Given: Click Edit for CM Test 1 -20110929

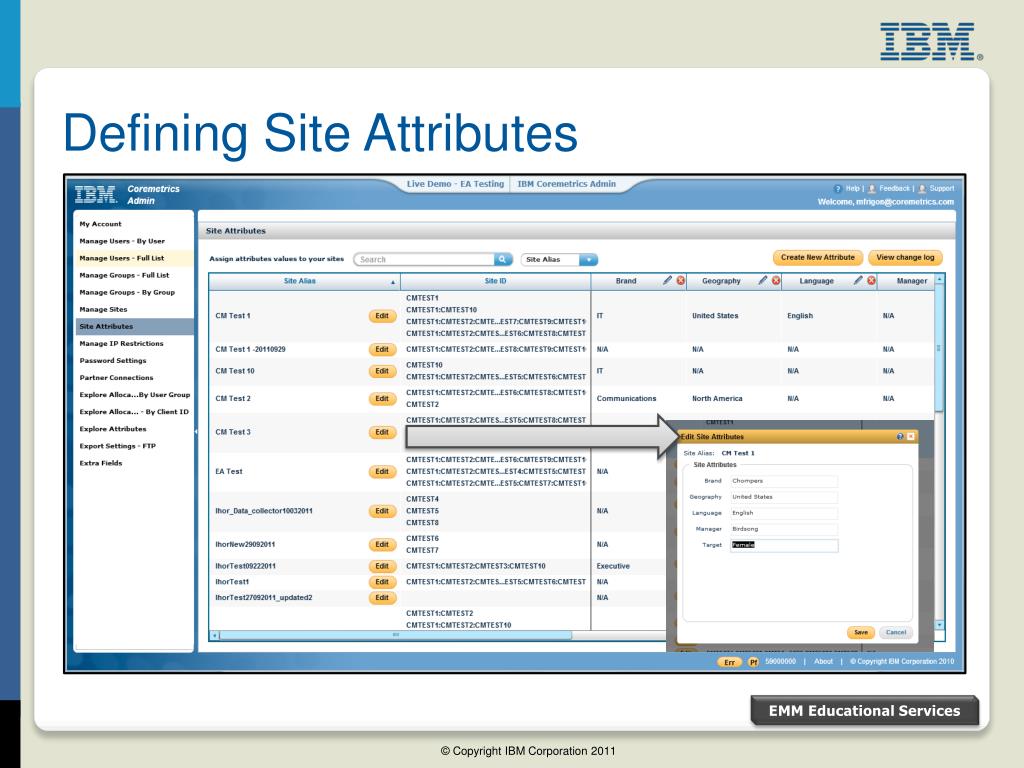Looking at the screenshot, I should (x=382, y=349).
